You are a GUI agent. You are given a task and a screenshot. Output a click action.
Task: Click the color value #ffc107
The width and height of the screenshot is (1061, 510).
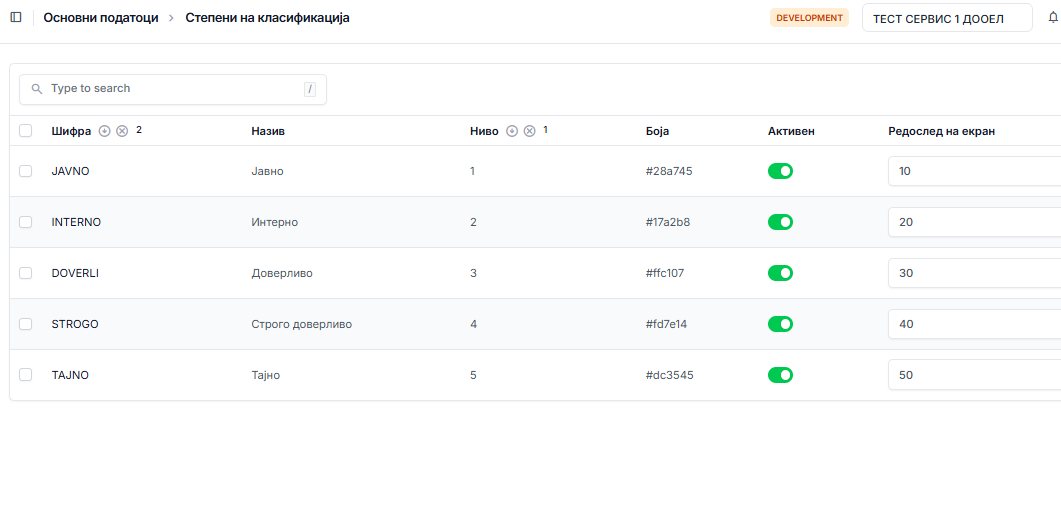tap(665, 273)
